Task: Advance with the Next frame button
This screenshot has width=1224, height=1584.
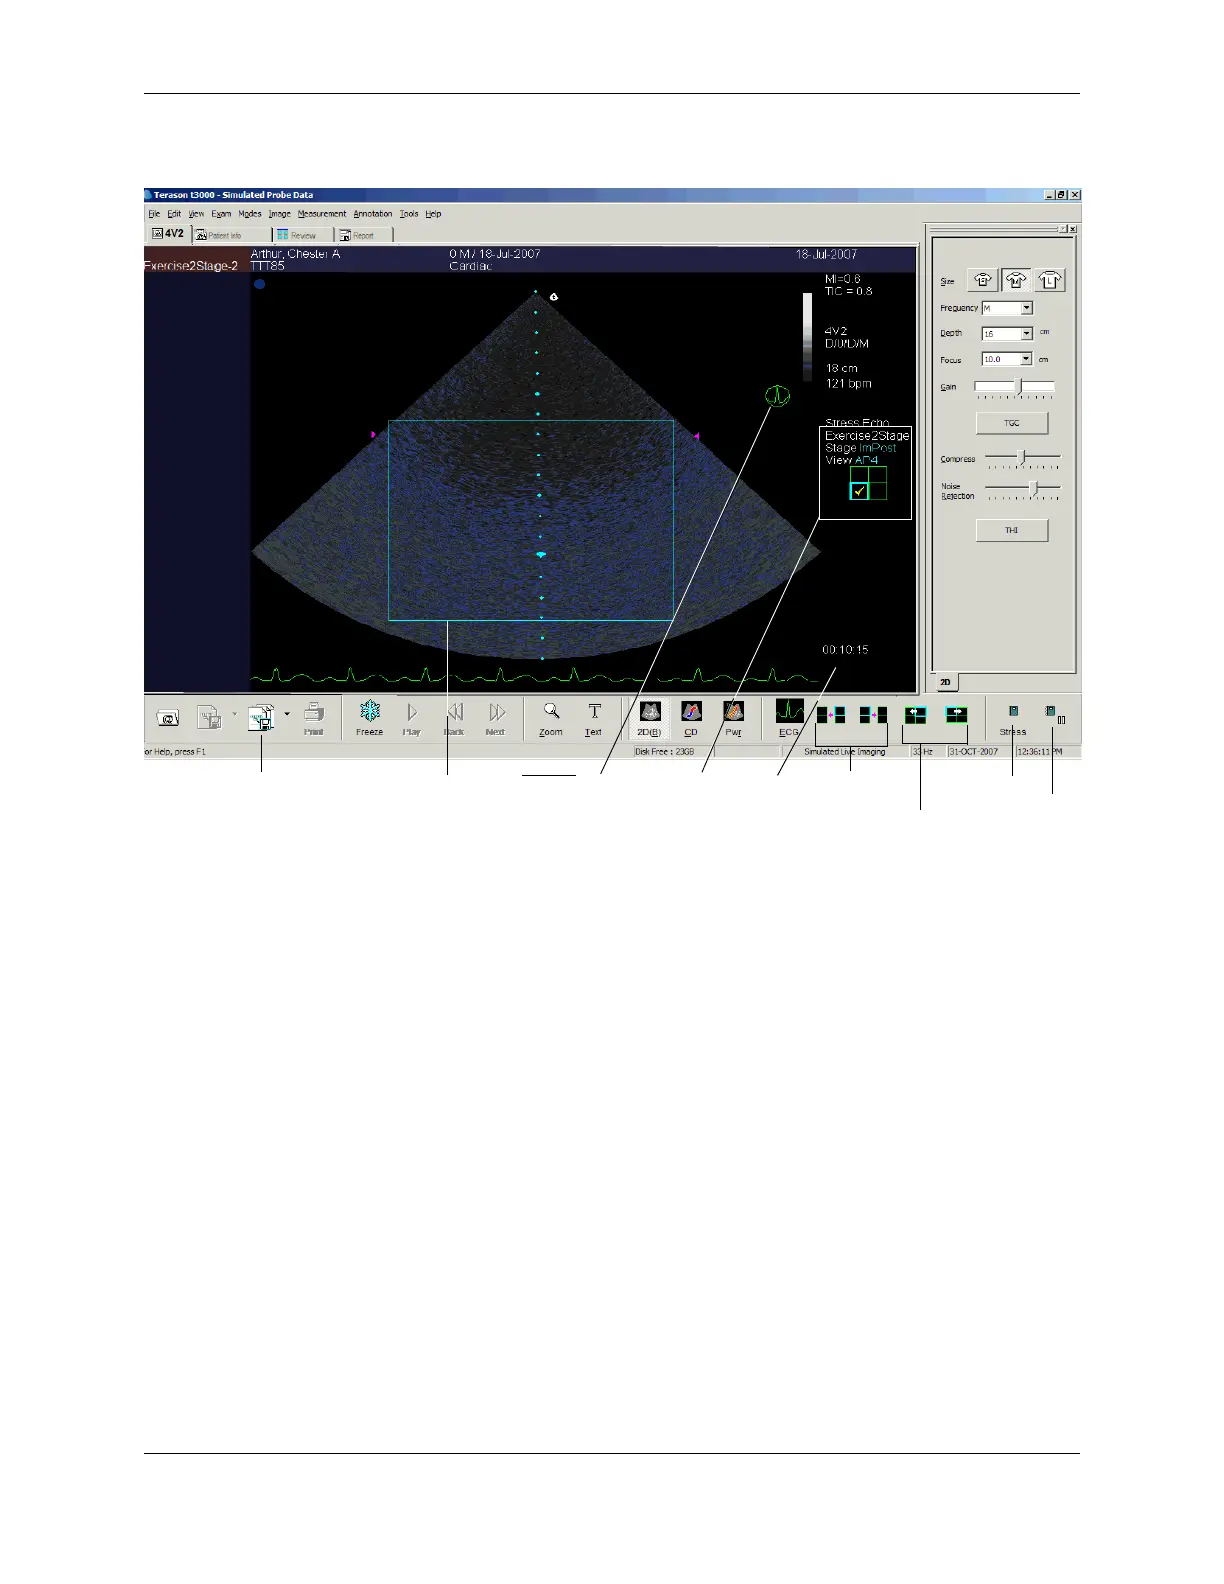Action: coord(496,718)
